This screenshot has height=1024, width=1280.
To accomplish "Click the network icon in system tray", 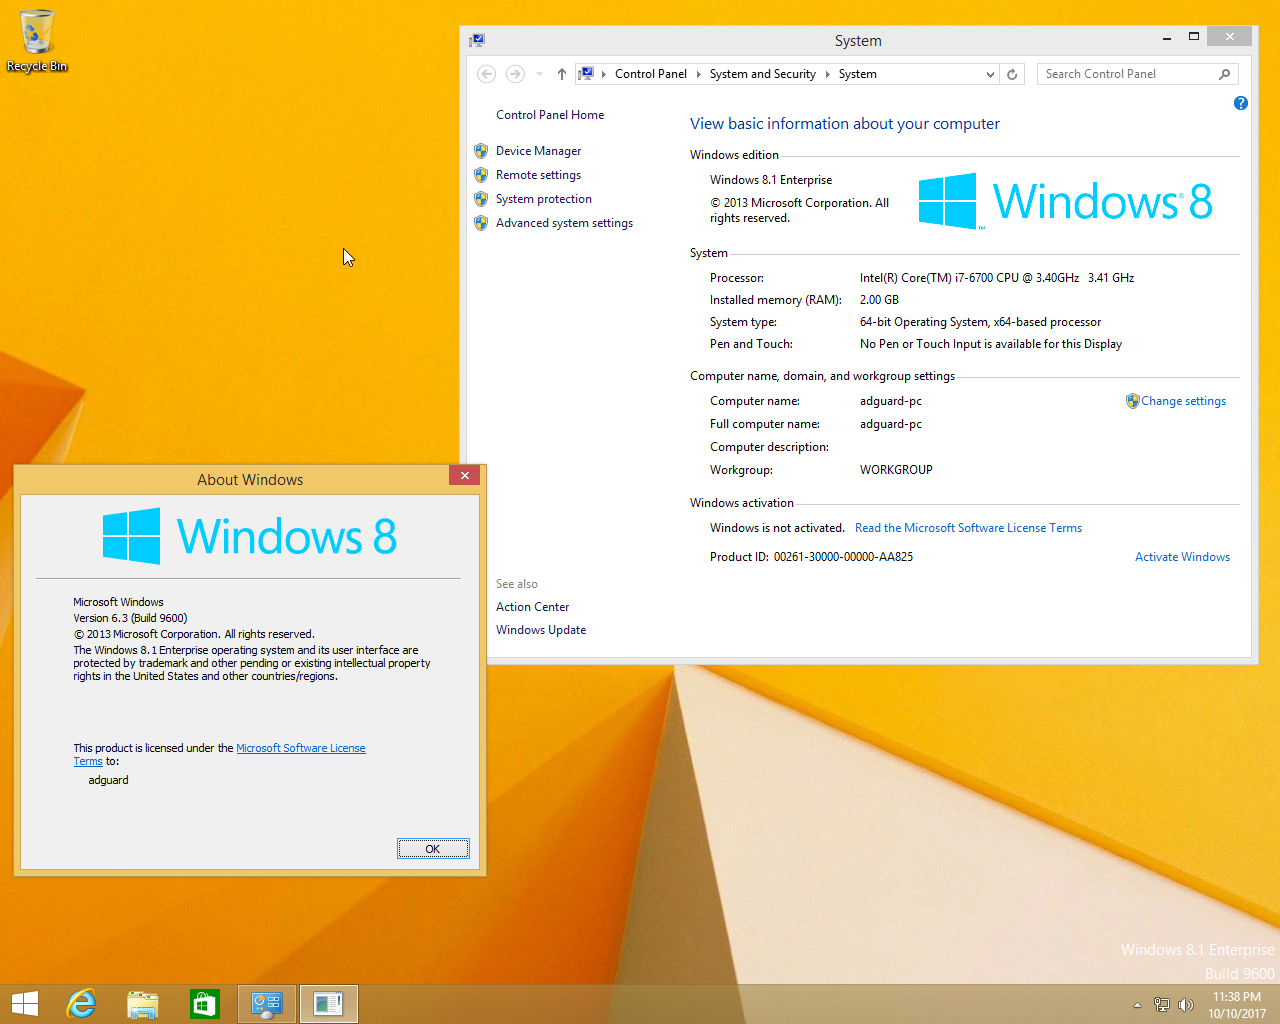I will pos(1161,1005).
